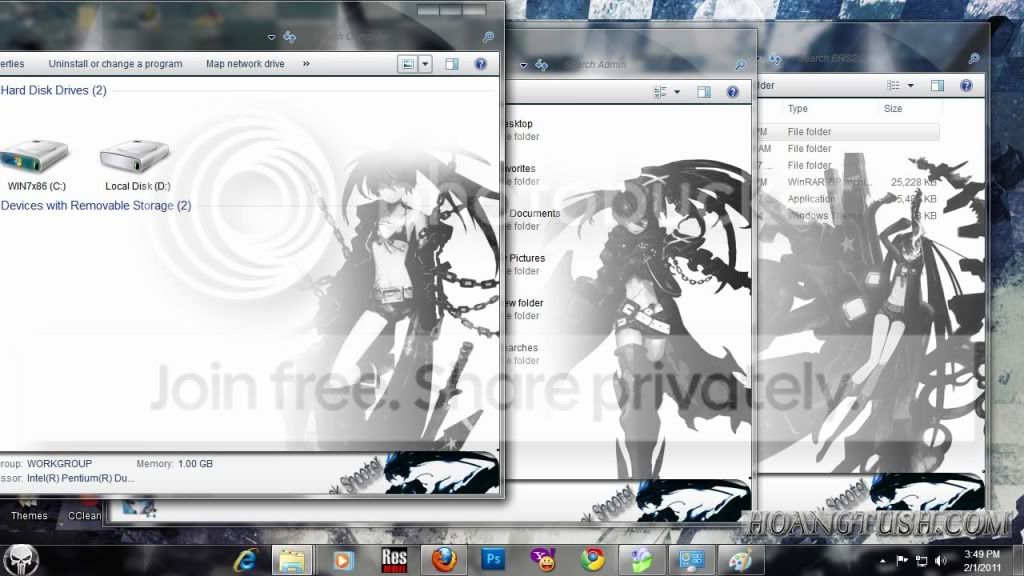Open Windows Explorer taskbar icon
The image size is (1024, 576).
tap(291, 560)
